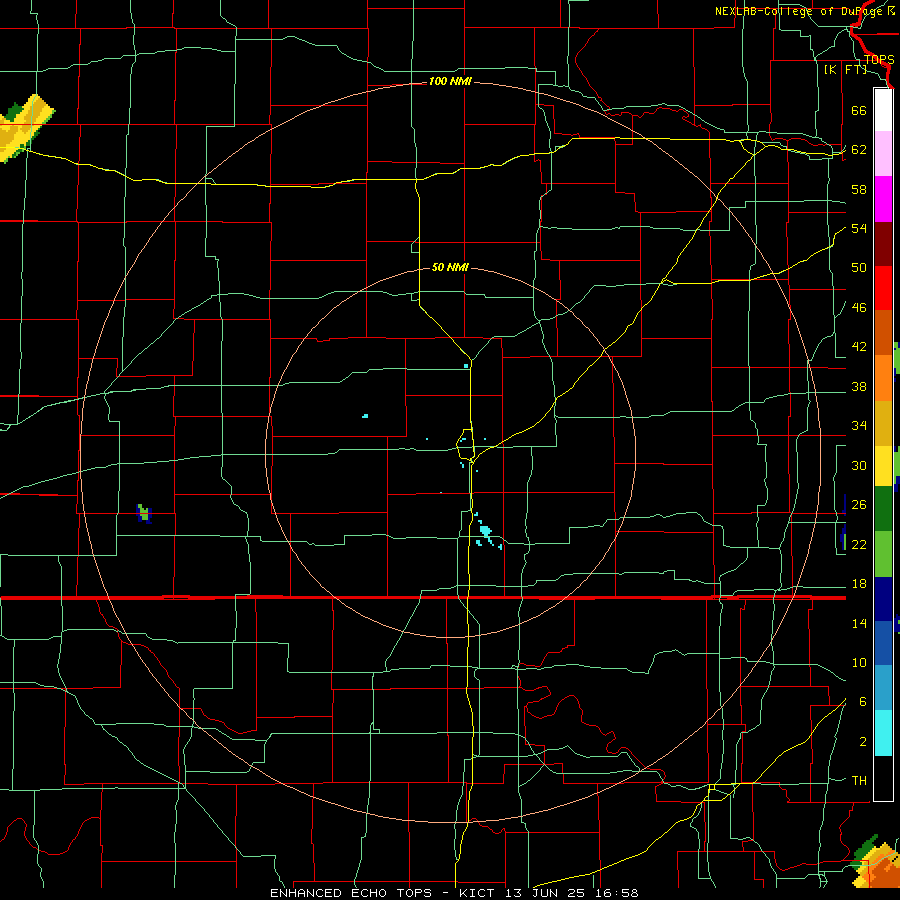900x900 pixels.
Task: Click the white swatch in the tops legend
Action: click(x=883, y=110)
